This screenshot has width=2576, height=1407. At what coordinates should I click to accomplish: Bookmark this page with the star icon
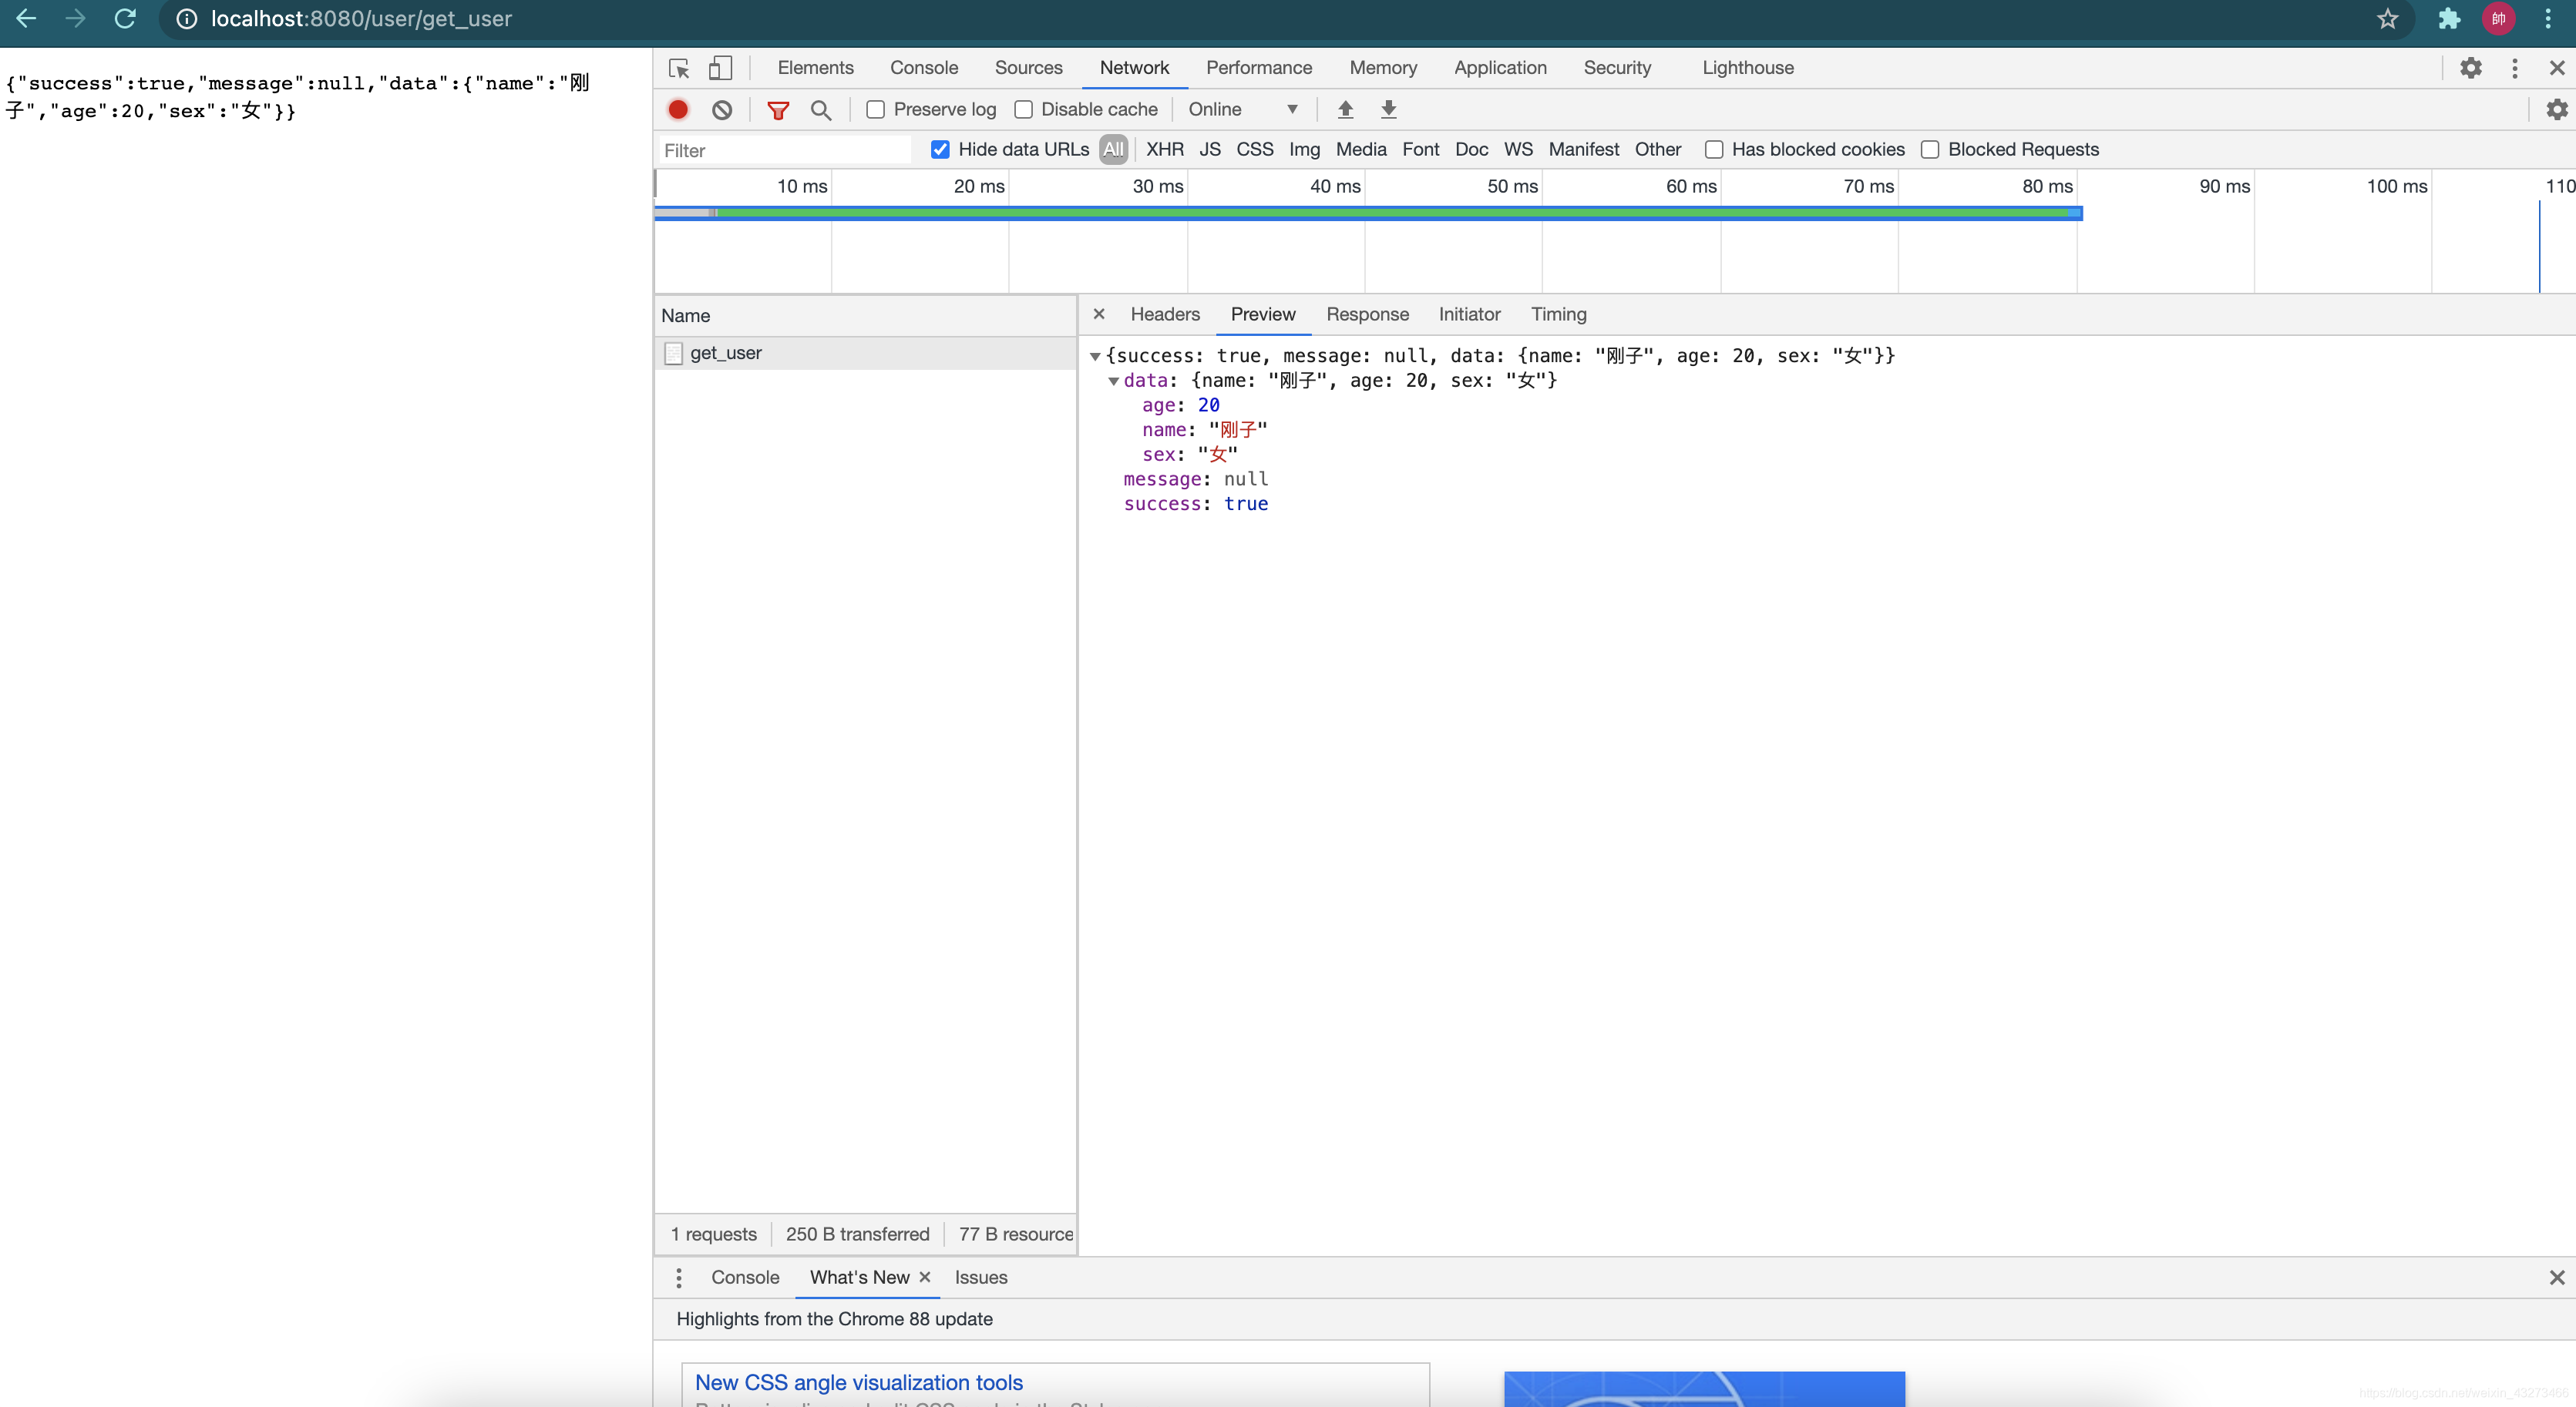click(x=2388, y=19)
